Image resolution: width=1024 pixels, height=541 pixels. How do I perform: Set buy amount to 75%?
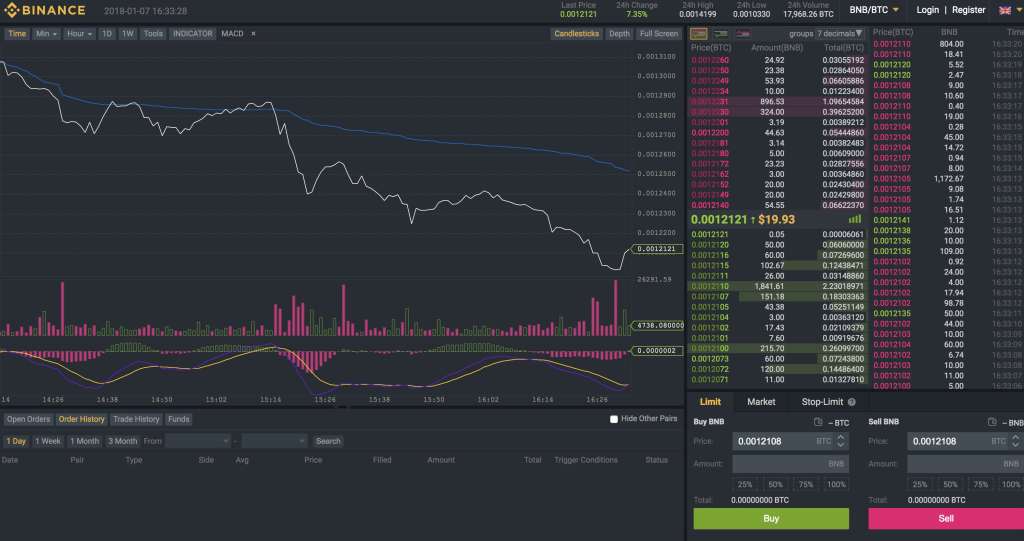point(806,484)
